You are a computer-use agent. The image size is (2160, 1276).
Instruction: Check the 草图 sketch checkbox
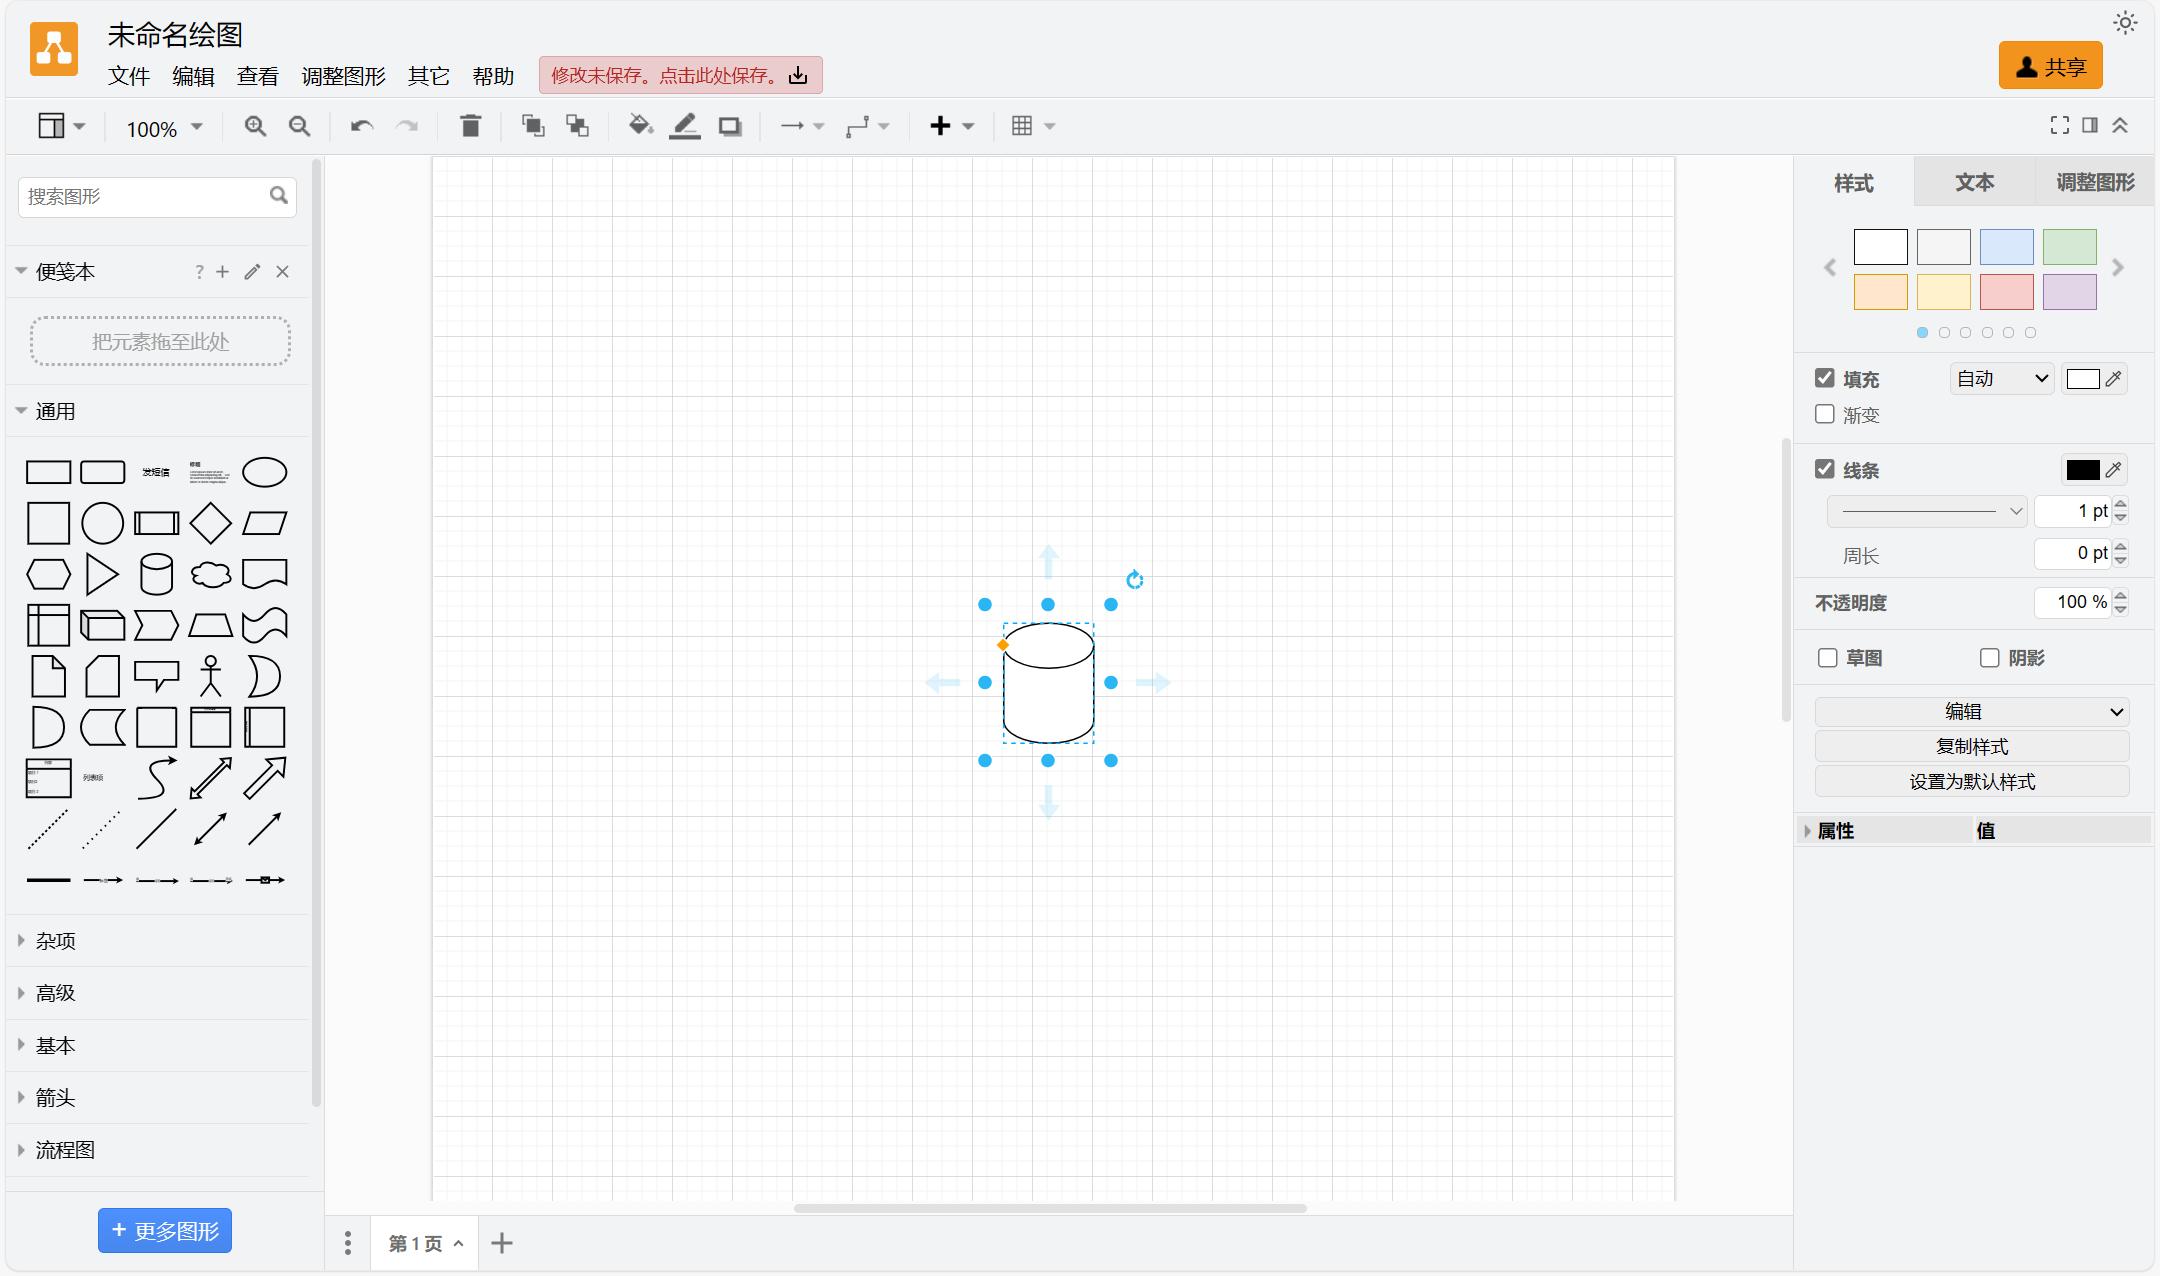[1828, 658]
